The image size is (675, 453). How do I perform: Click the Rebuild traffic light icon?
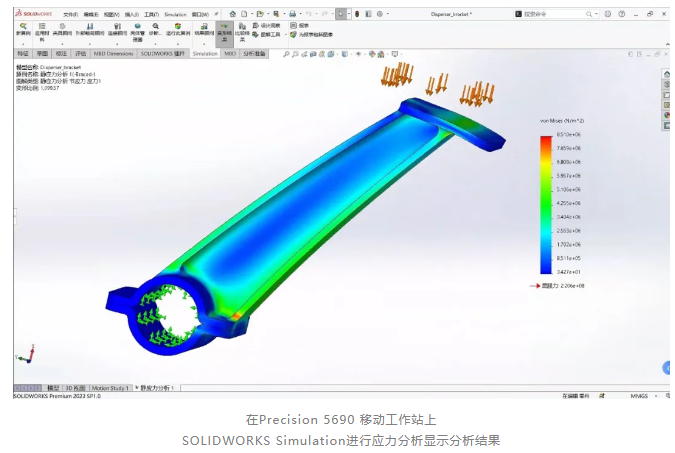(x=357, y=14)
